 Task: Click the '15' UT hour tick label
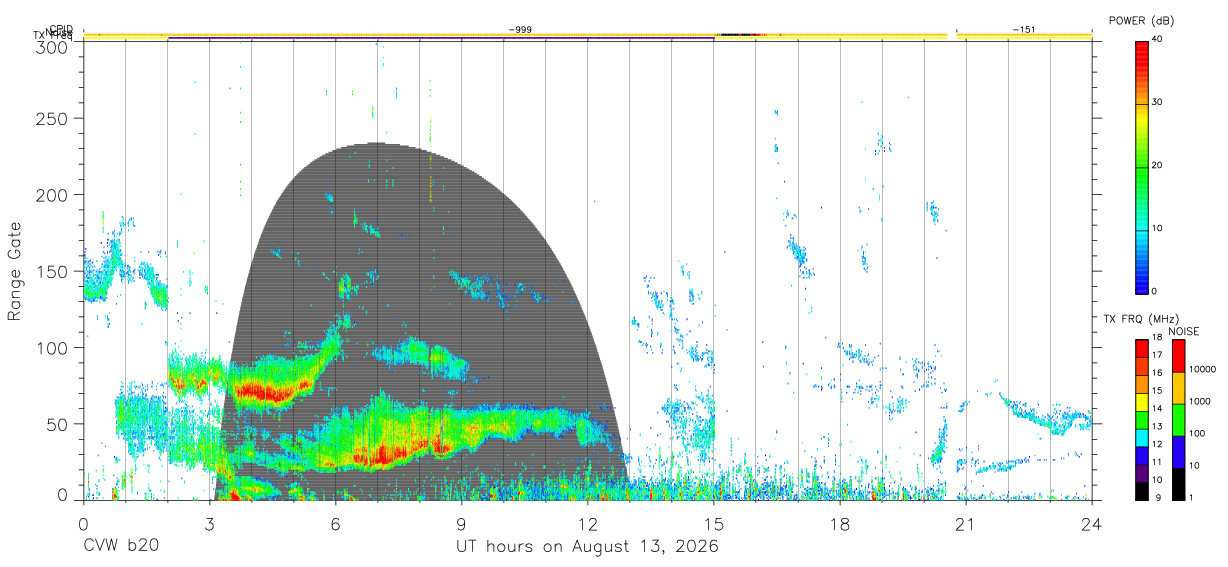[x=714, y=523]
